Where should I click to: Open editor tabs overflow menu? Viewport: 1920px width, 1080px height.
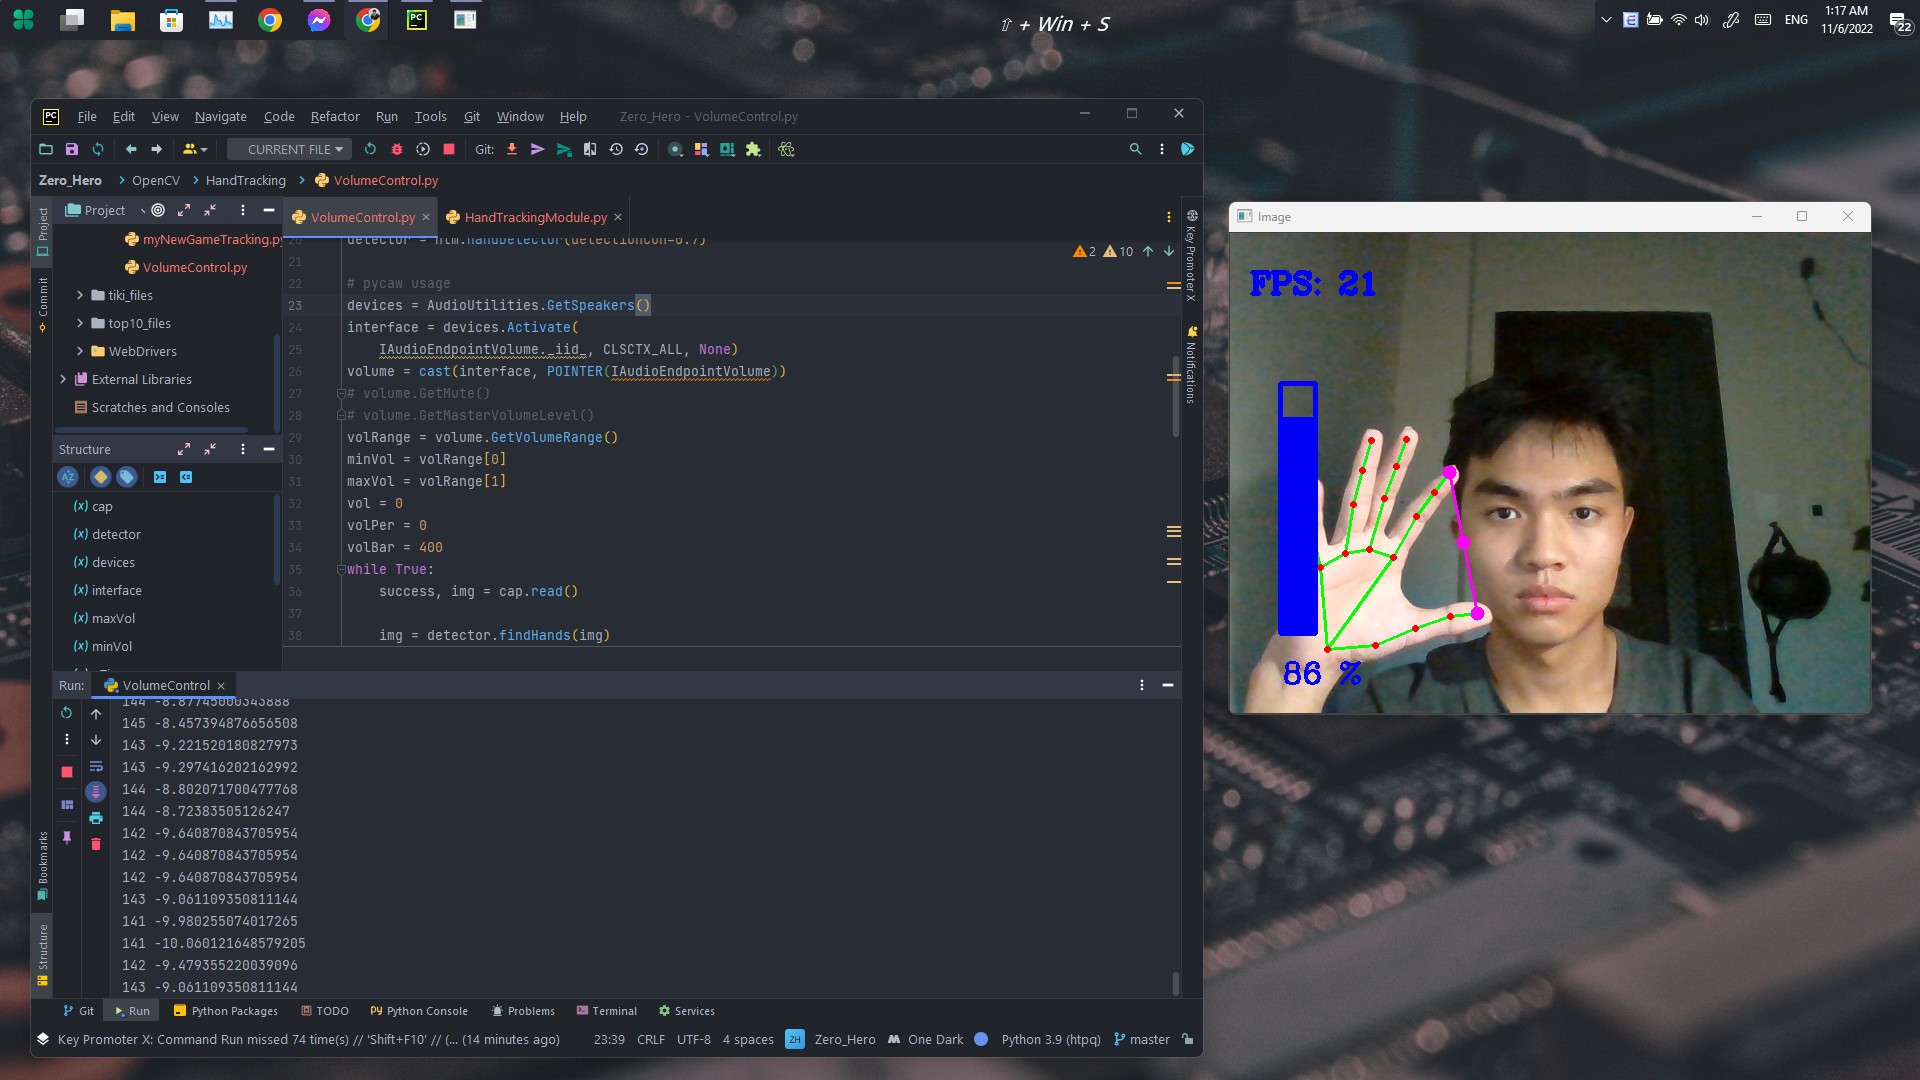(x=1168, y=217)
